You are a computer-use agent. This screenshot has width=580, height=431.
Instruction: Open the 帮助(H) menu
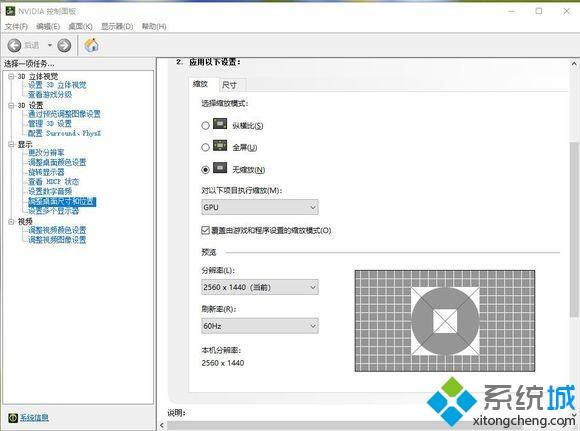point(154,26)
